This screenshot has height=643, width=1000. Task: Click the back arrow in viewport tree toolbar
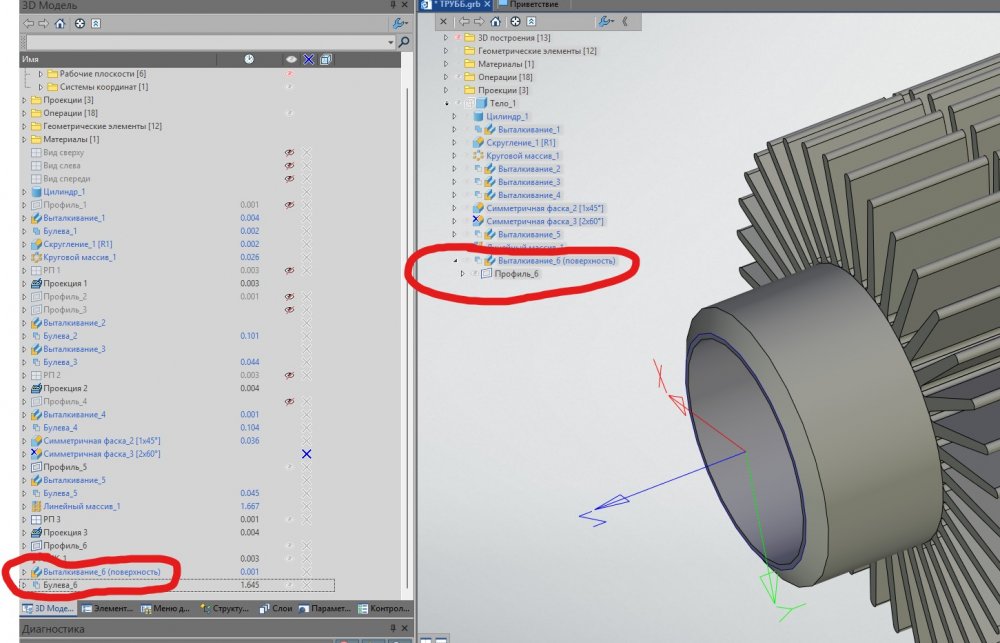coord(464,22)
